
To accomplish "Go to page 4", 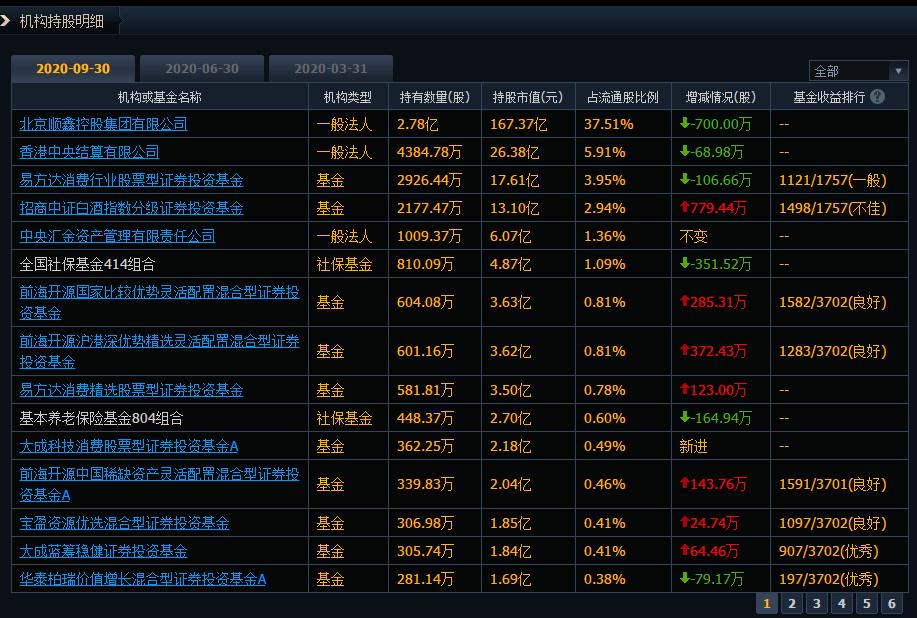I will (x=842, y=603).
